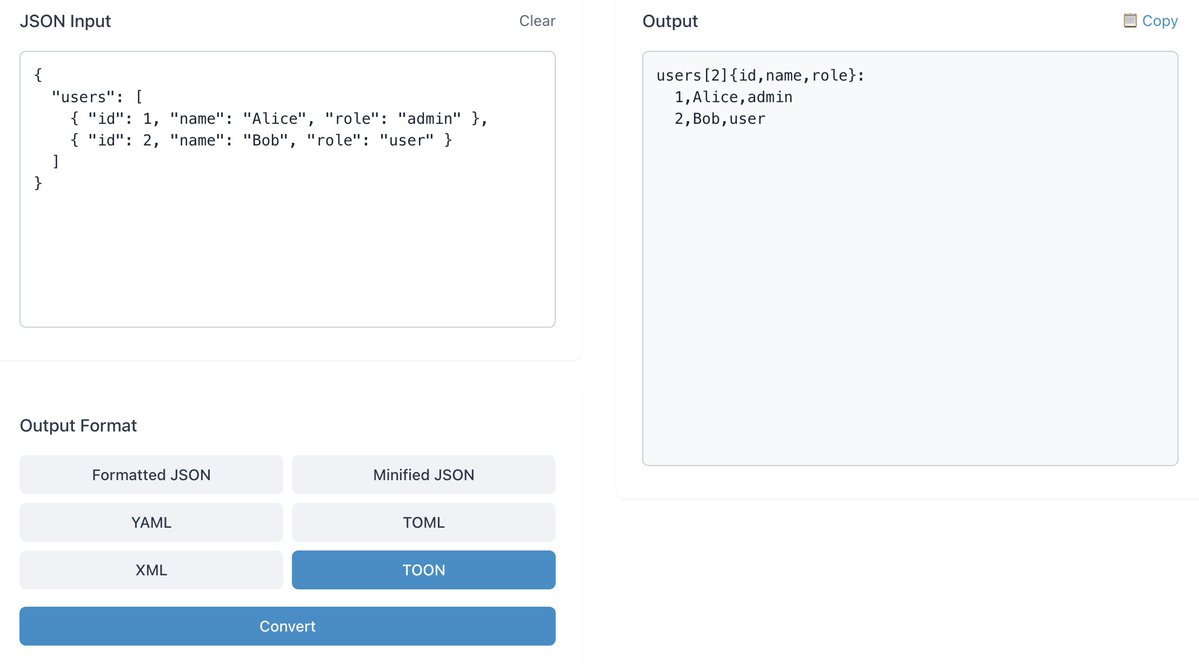Click the clipboard icon beside Copy
The height and width of the screenshot is (664, 1199).
click(1131, 20)
